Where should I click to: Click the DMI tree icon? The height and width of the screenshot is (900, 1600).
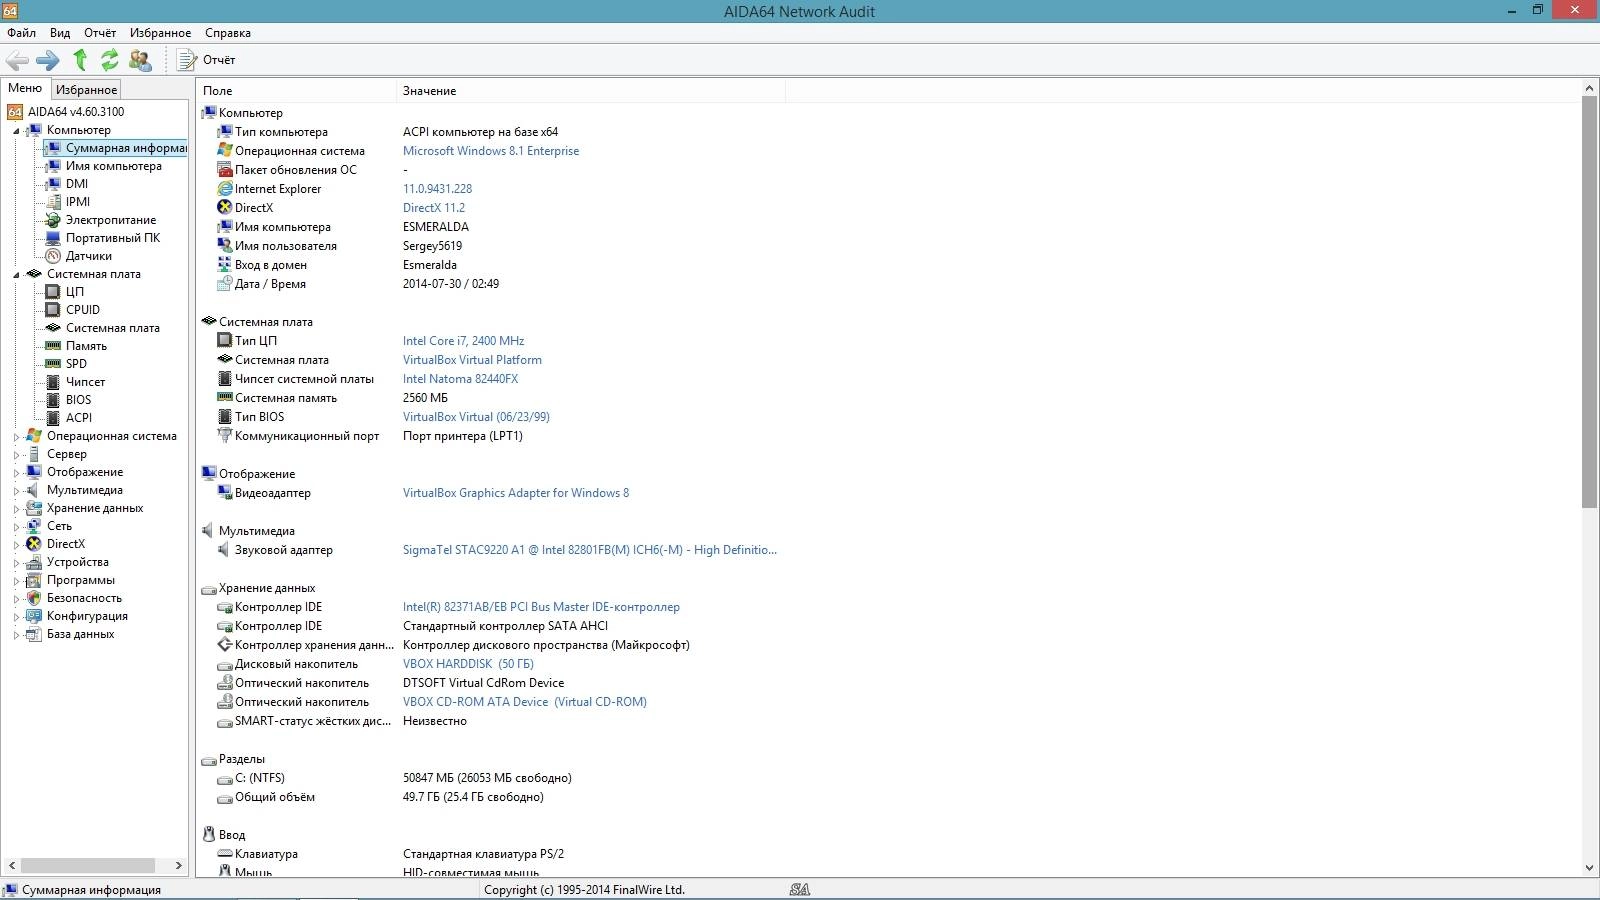click(x=53, y=184)
